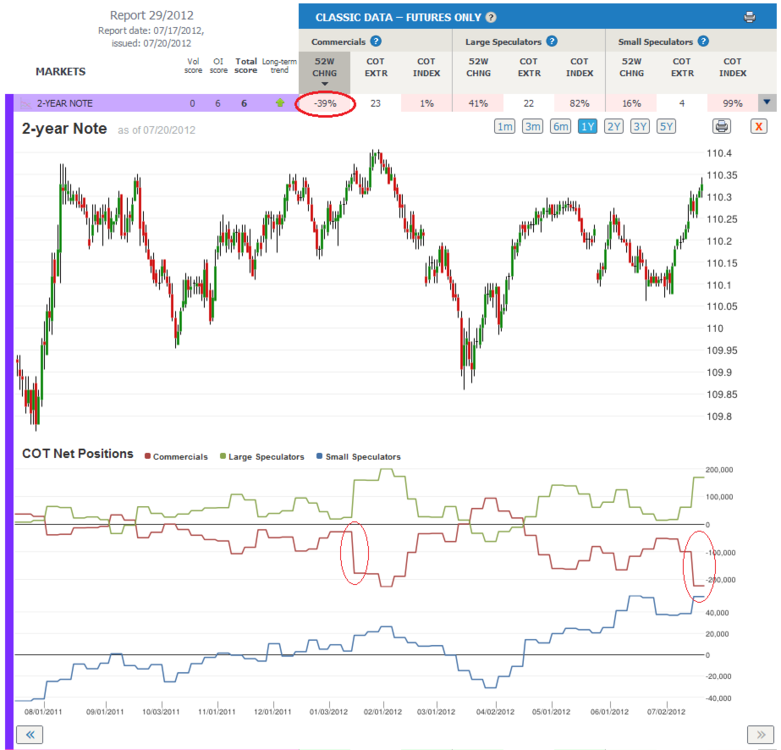
Task: Open the Small Speculators help question mark
Action: click(703, 41)
